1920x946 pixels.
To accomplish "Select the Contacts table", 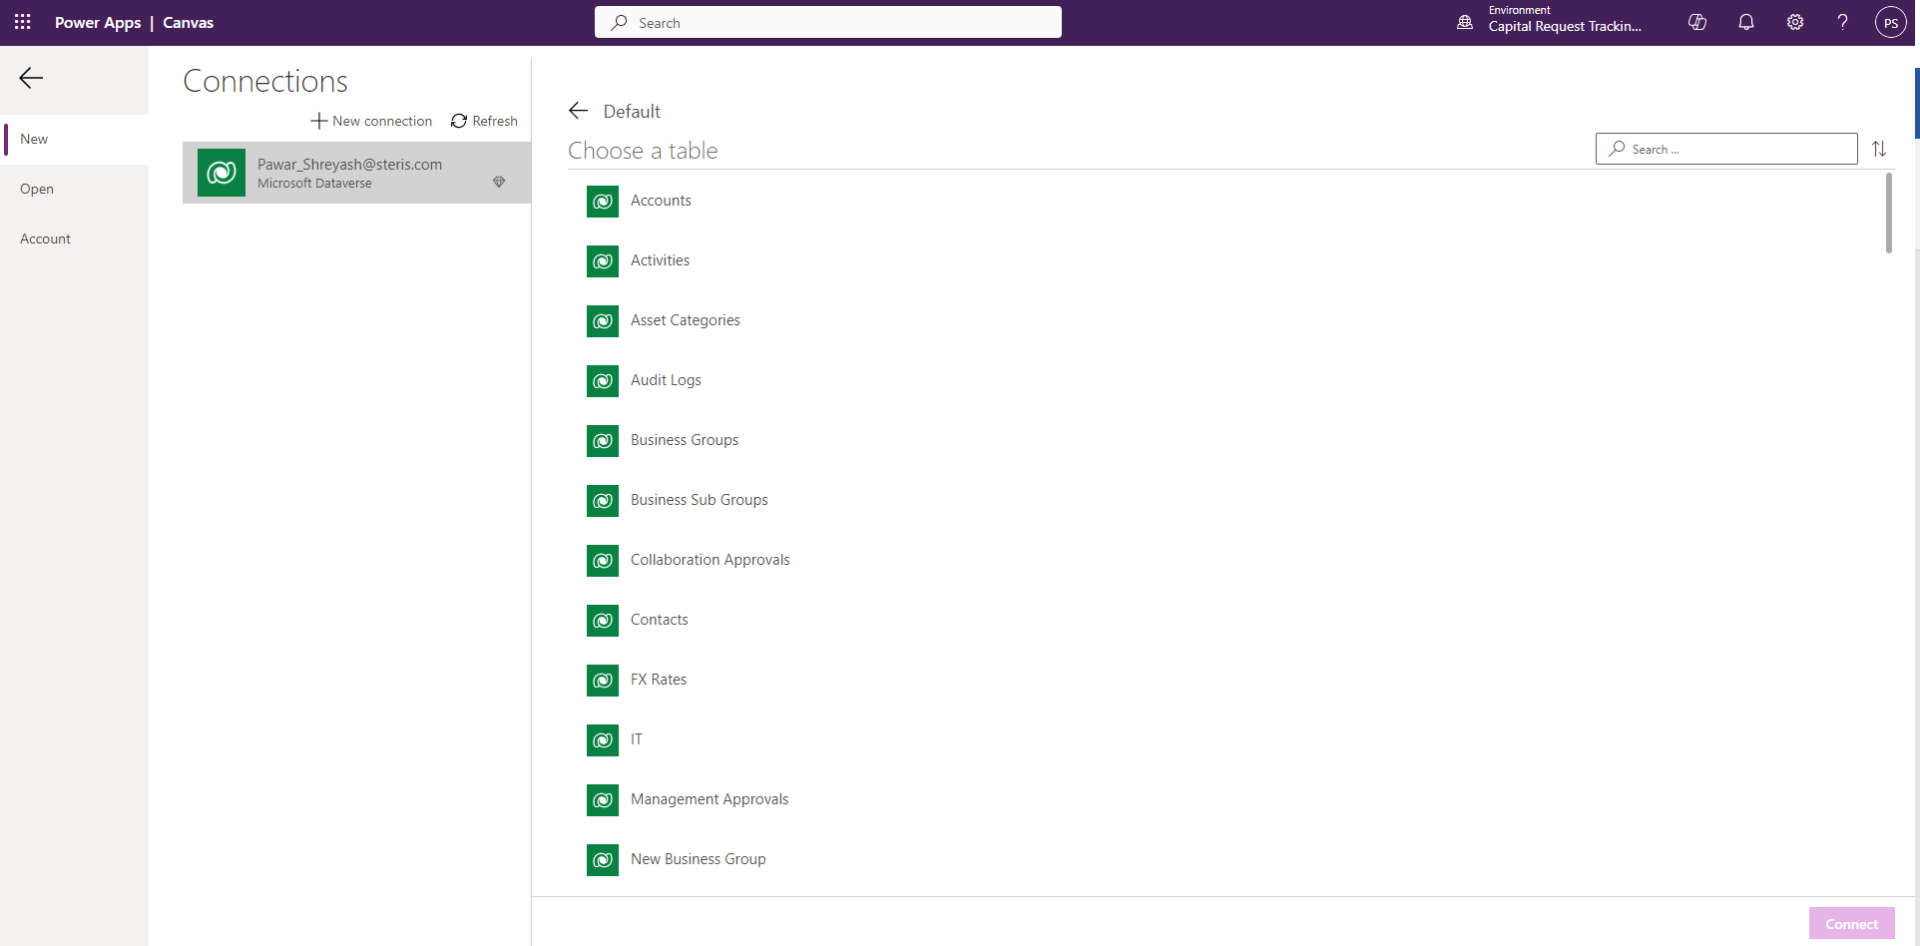I will (659, 619).
